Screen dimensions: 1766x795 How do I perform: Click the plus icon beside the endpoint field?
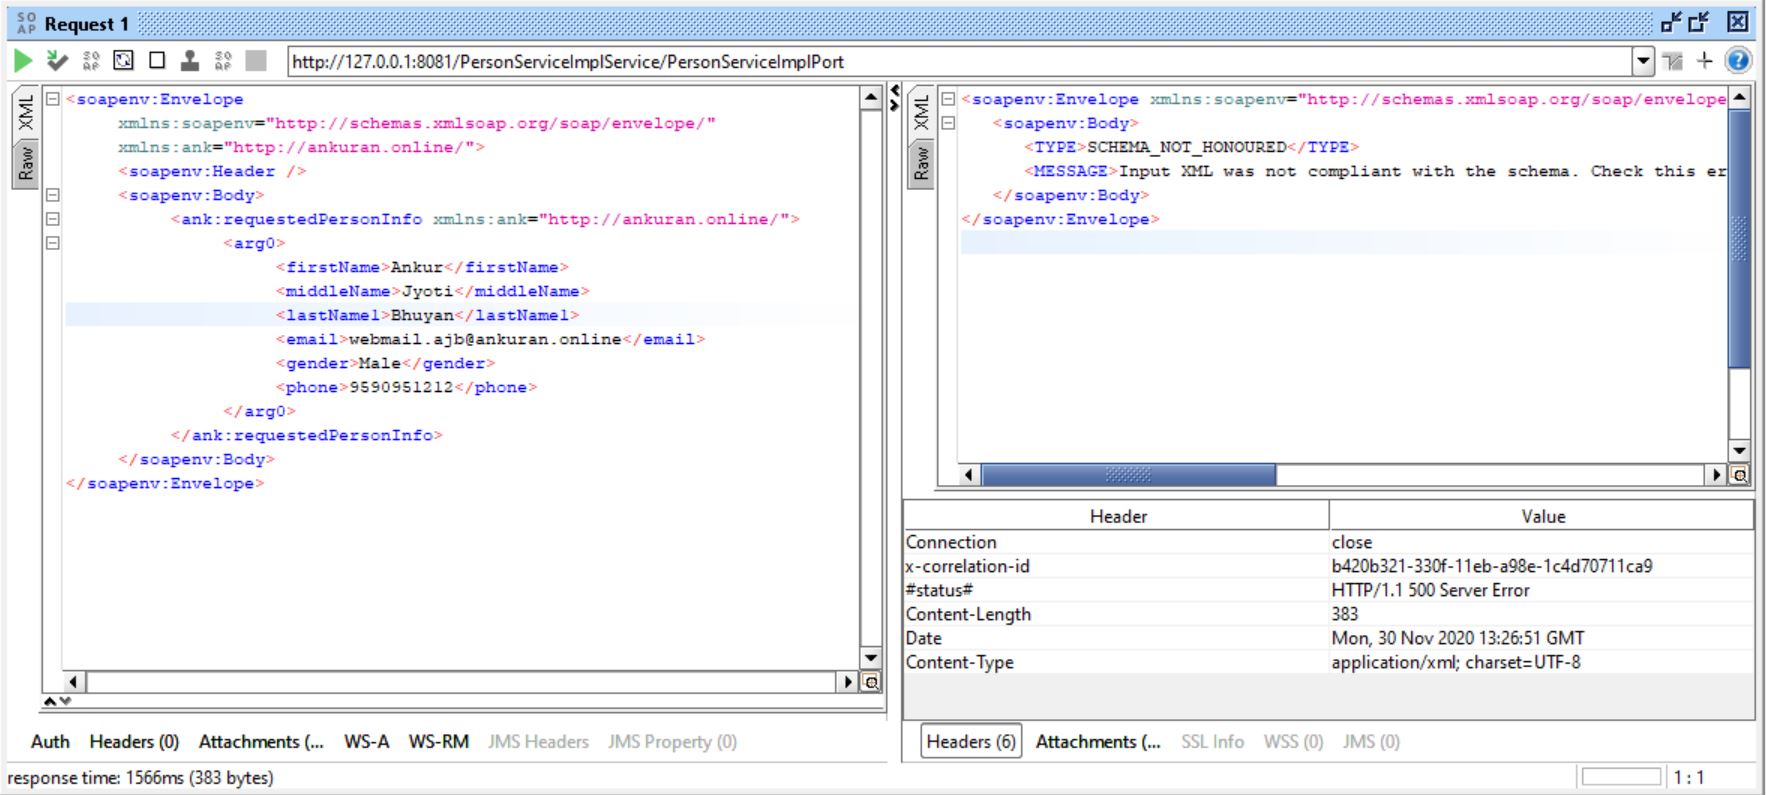pyautogui.click(x=1705, y=61)
